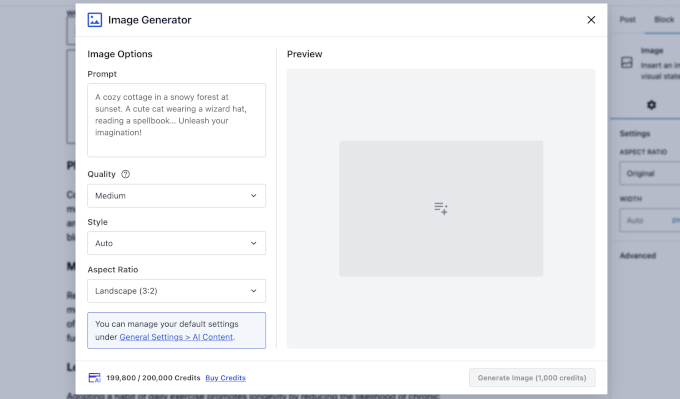Open the Quality help question-mark icon
The width and height of the screenshot is (680, 399).
(125, 174)
